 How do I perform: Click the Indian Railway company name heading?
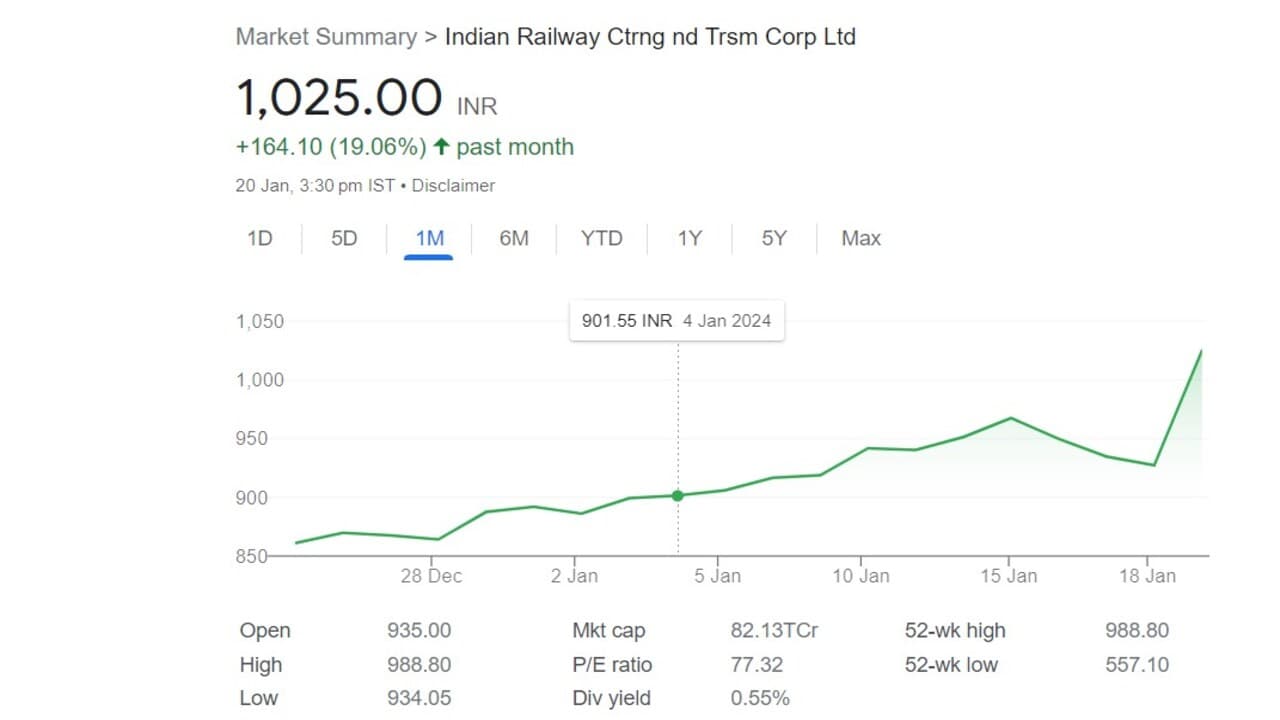coord(650,37)
